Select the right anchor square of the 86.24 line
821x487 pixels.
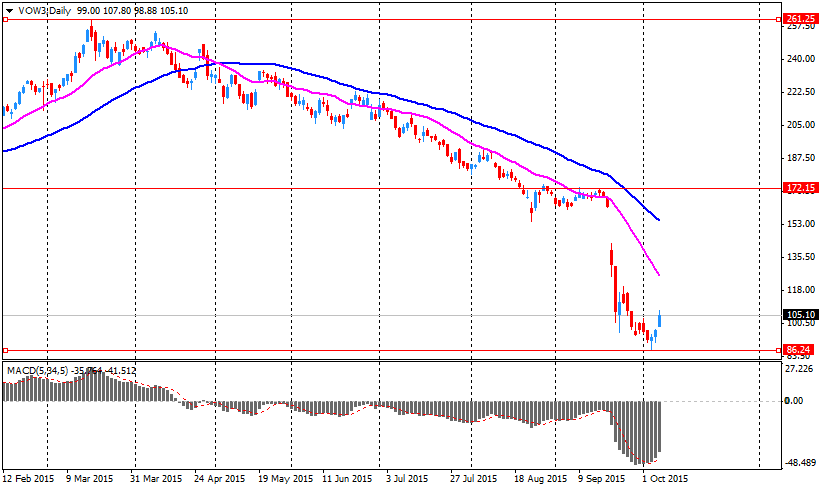click(x=779, y=350)
